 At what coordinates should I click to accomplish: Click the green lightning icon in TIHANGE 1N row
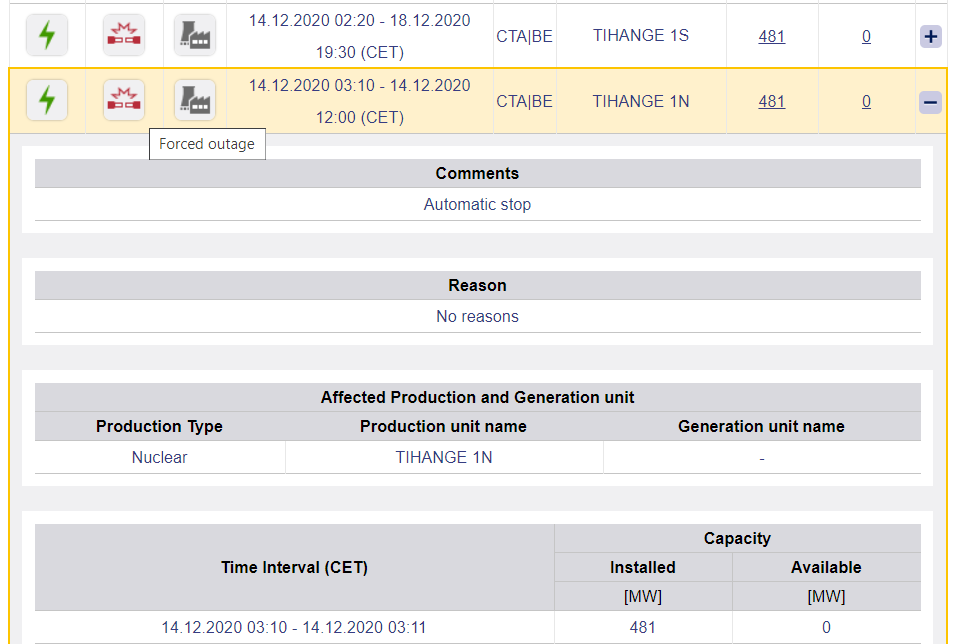[x=47, y=101]
